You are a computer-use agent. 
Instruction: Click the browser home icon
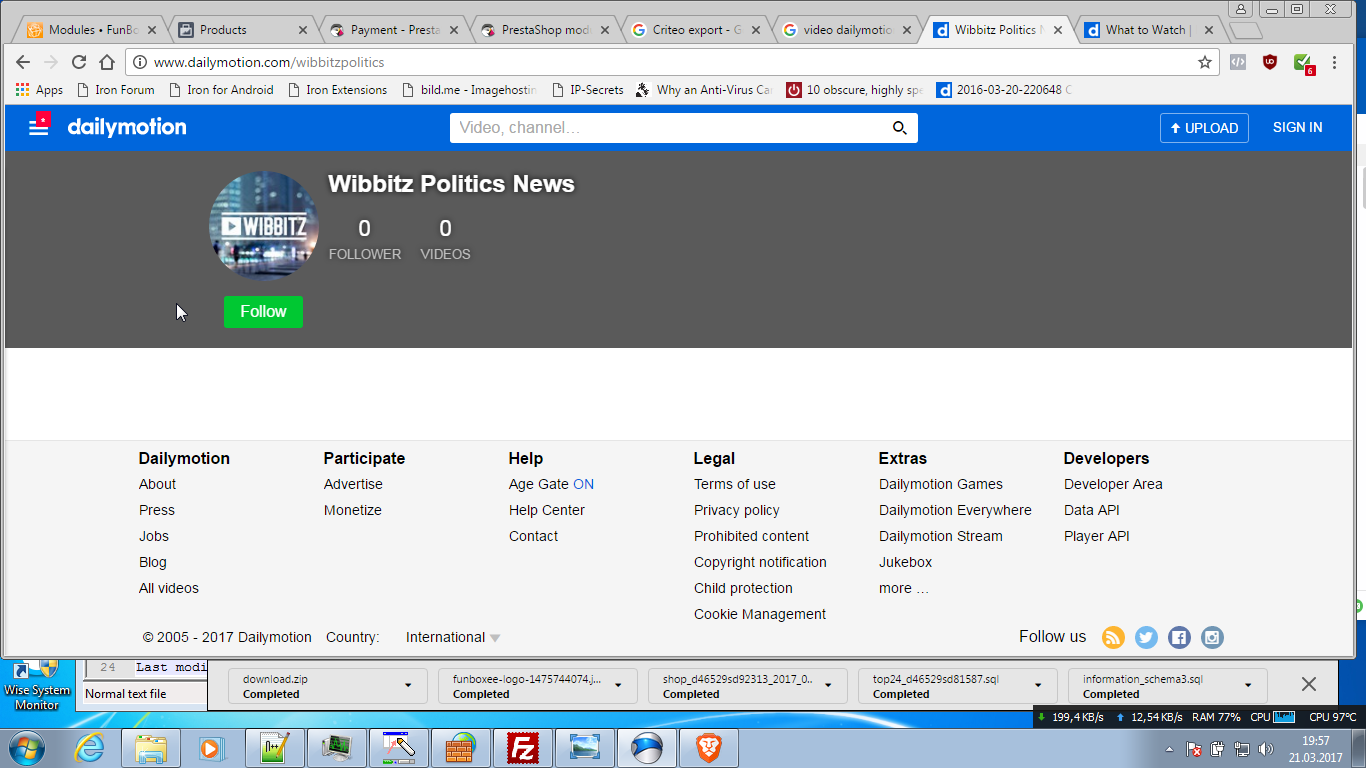(x=107, y=62)
